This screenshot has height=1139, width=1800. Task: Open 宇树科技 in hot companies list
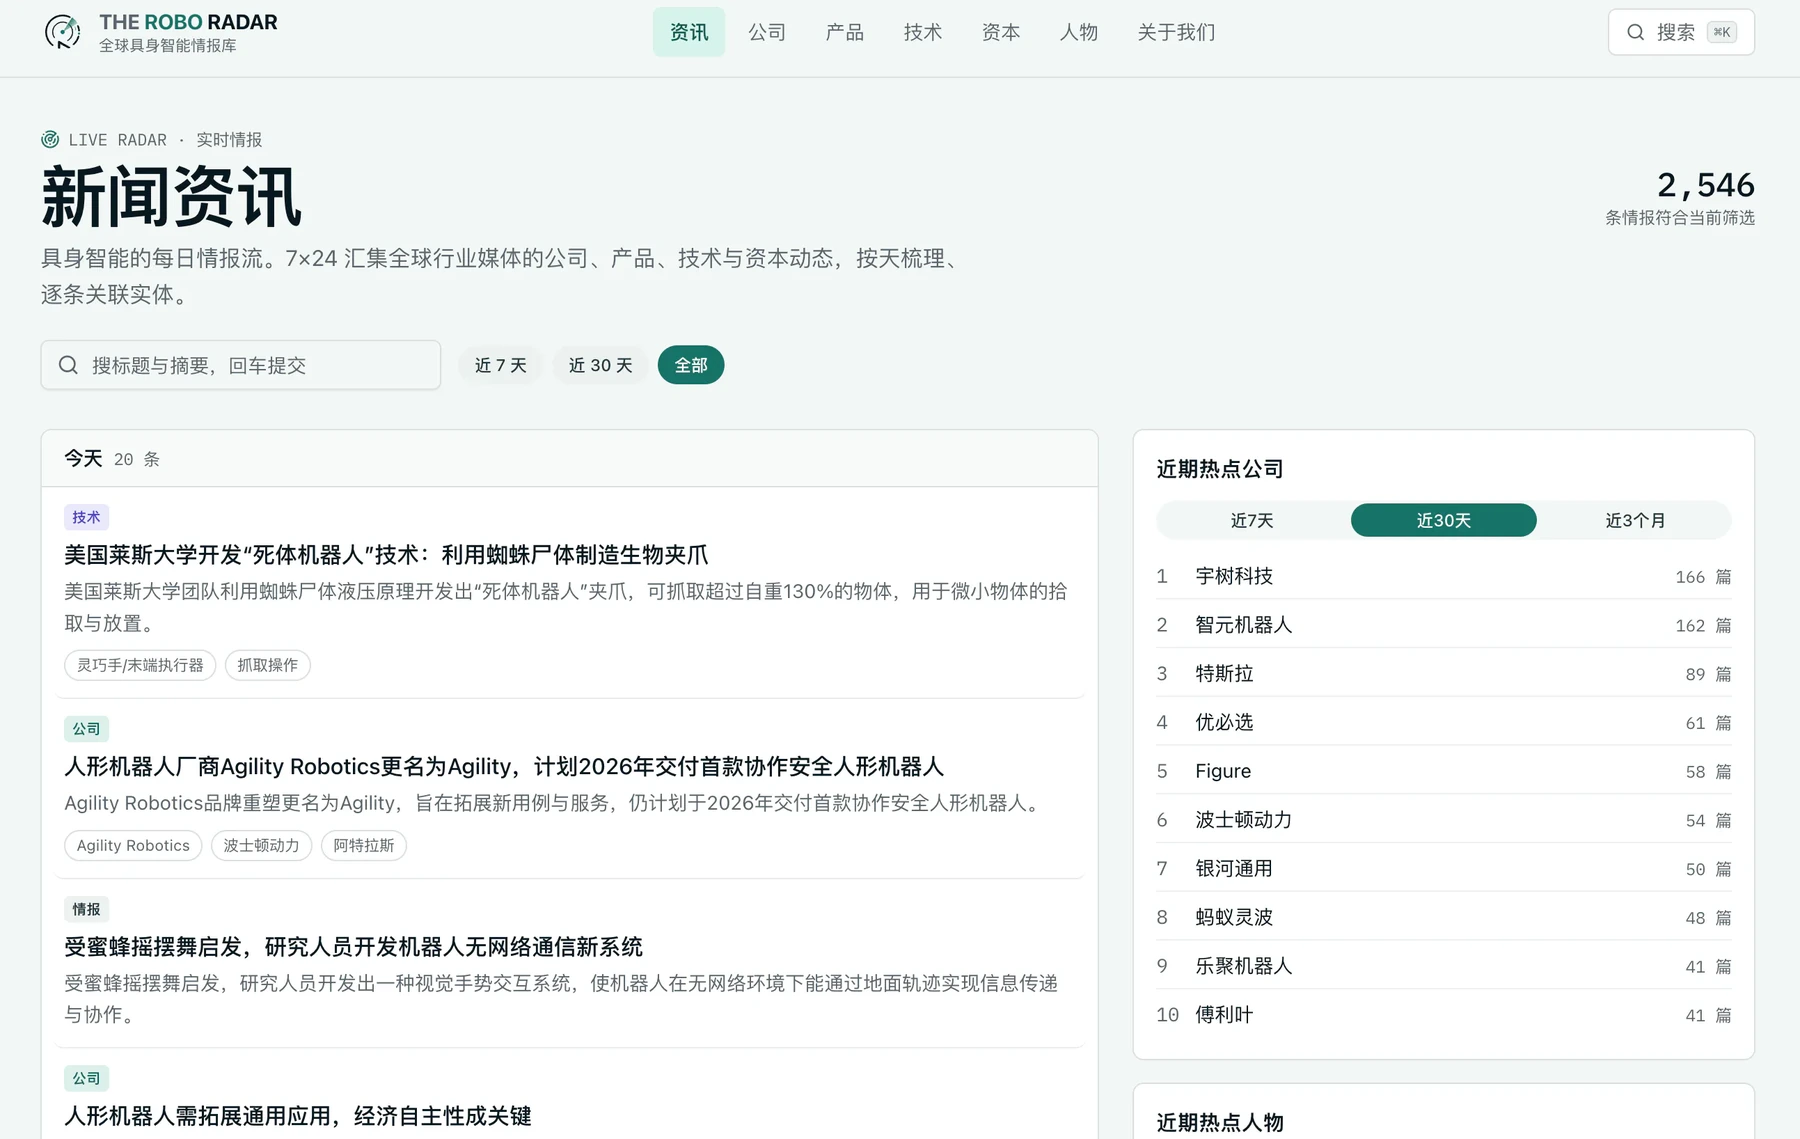coord(1444,576)
